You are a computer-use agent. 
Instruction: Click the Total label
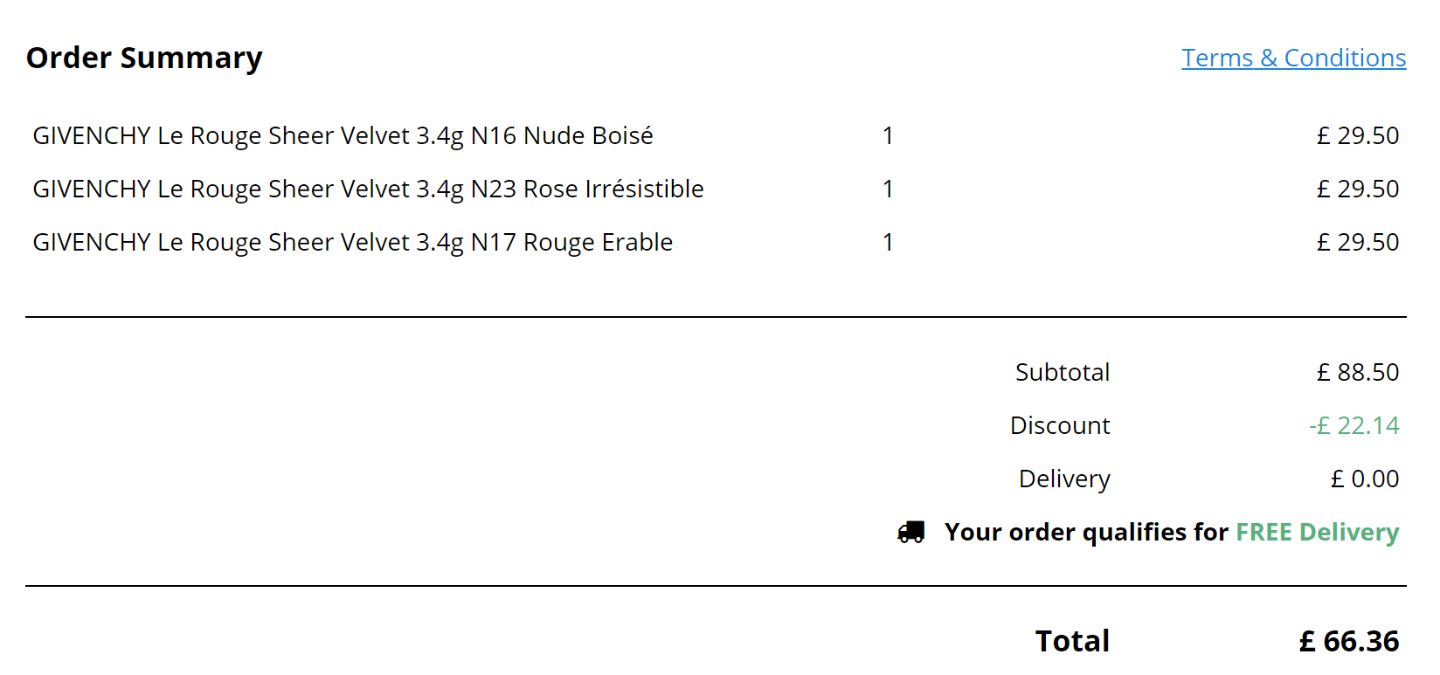point(1072,641)
